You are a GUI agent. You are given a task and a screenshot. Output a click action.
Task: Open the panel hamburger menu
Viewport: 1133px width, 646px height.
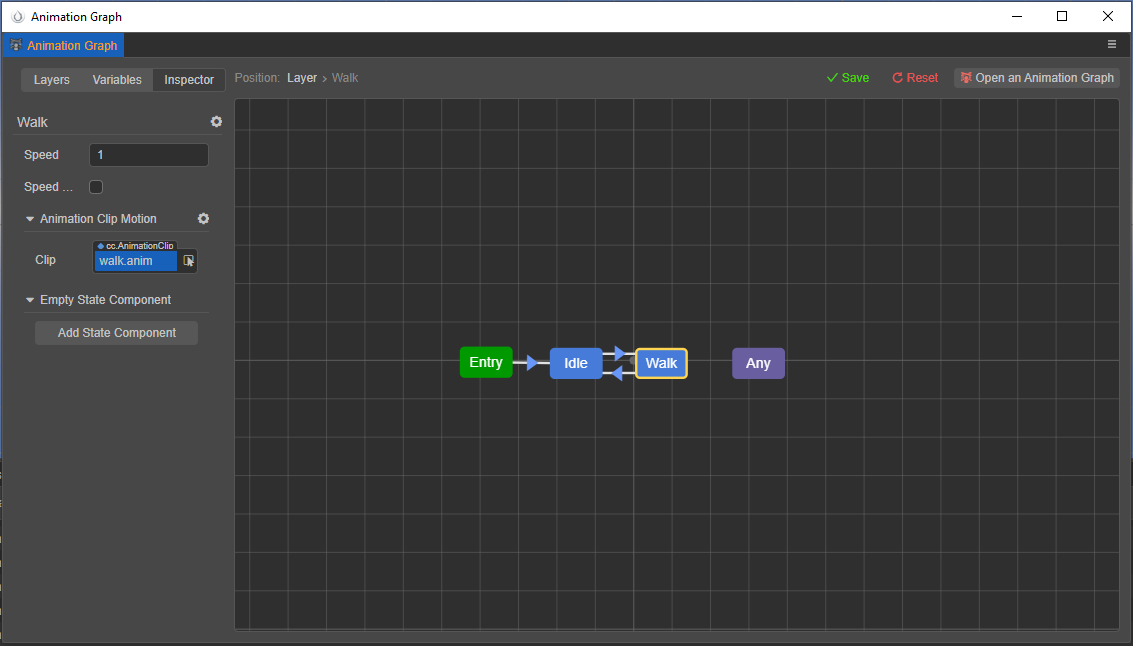tap(1112, 45)
